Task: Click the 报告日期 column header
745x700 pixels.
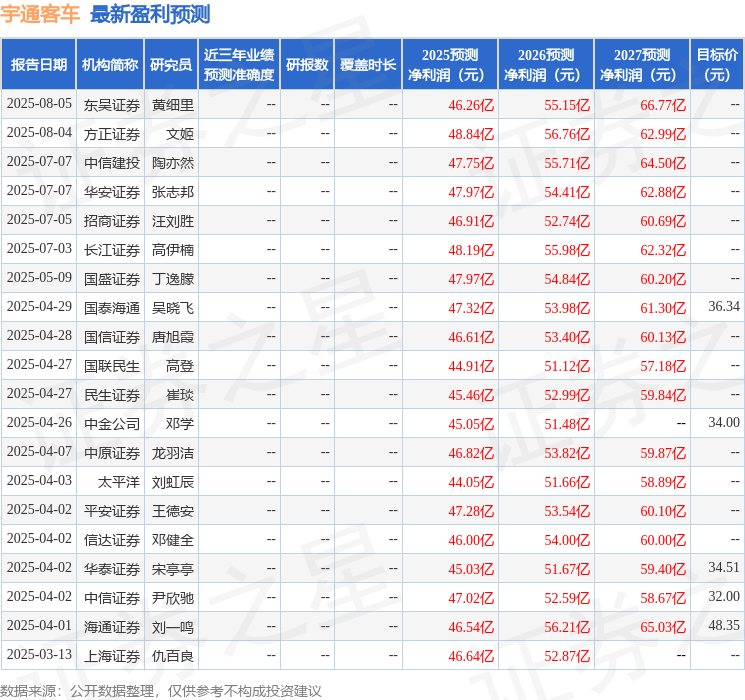Action: point(38,65)
